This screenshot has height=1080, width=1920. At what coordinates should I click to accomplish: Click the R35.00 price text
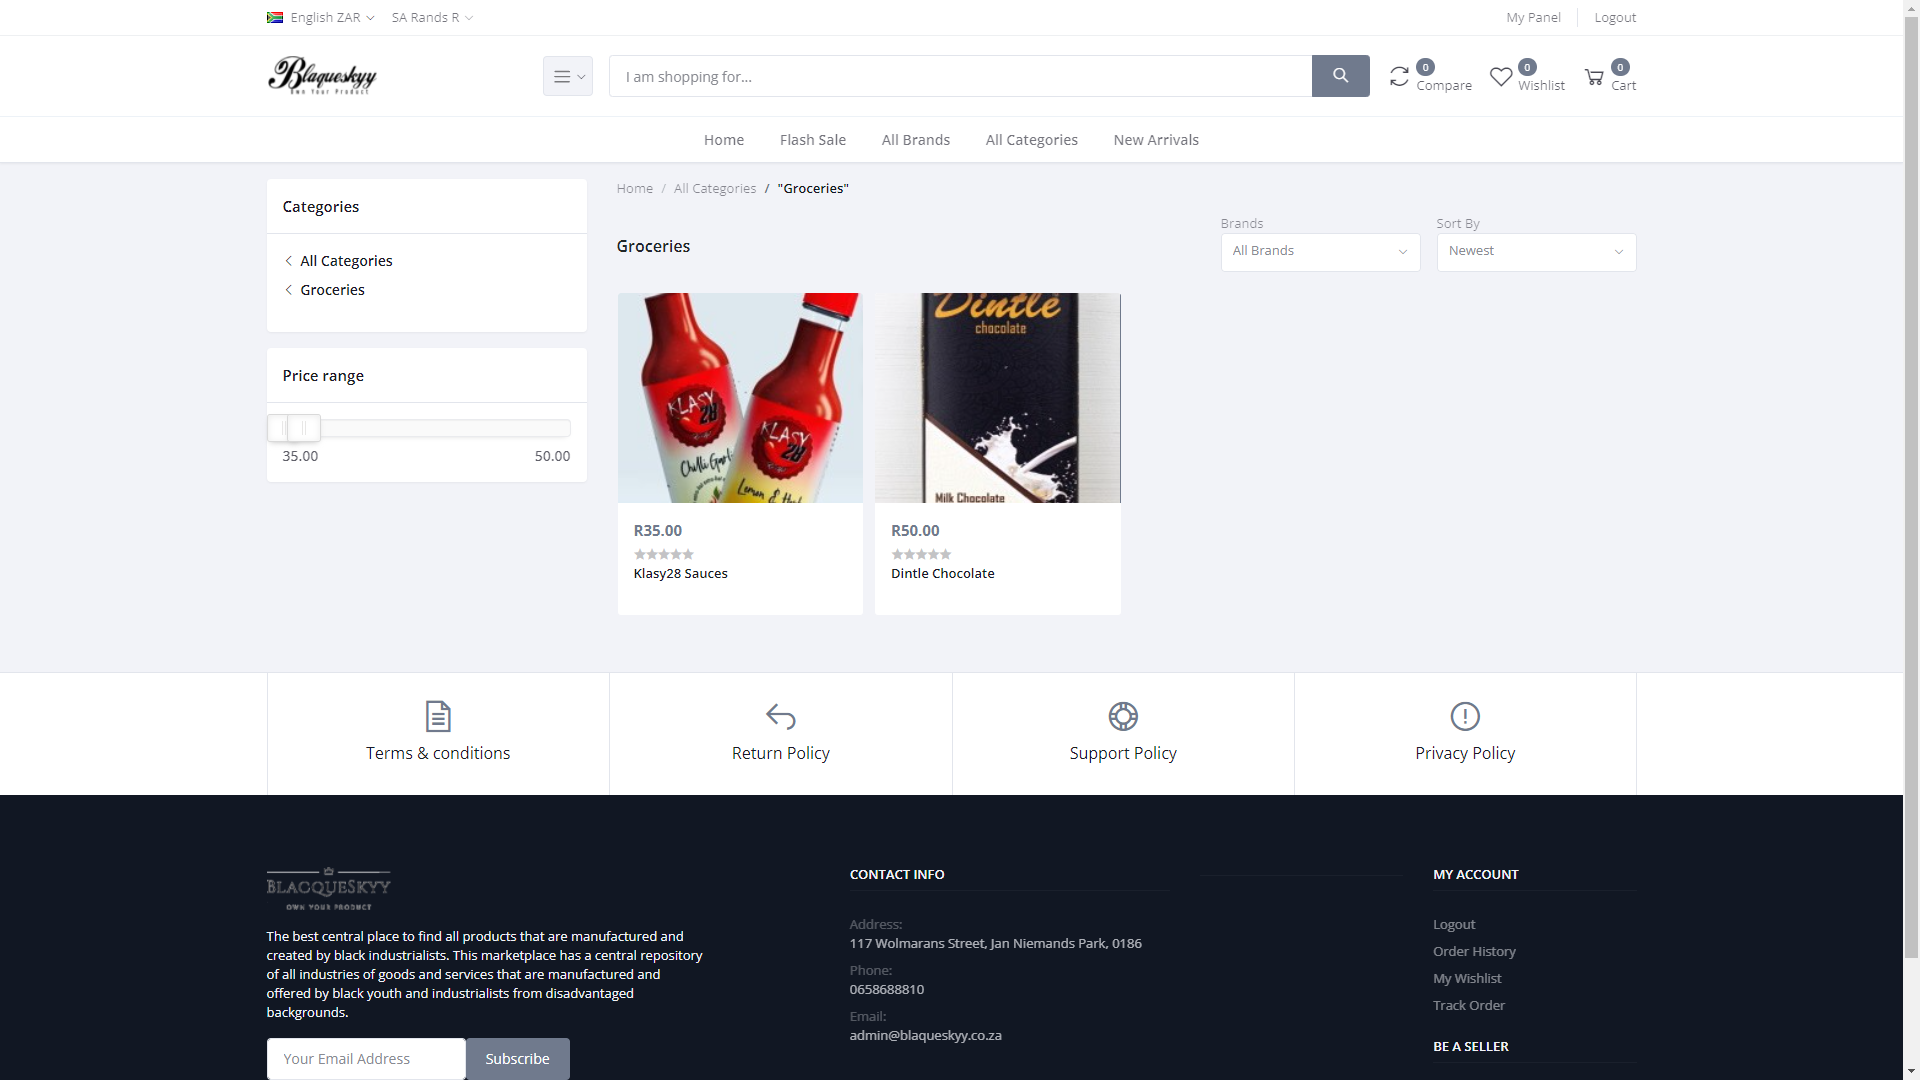pyautogui.click(x=657, y=531)
